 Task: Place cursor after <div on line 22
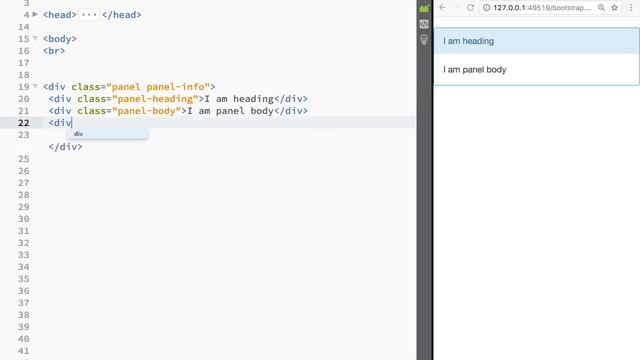72,123
